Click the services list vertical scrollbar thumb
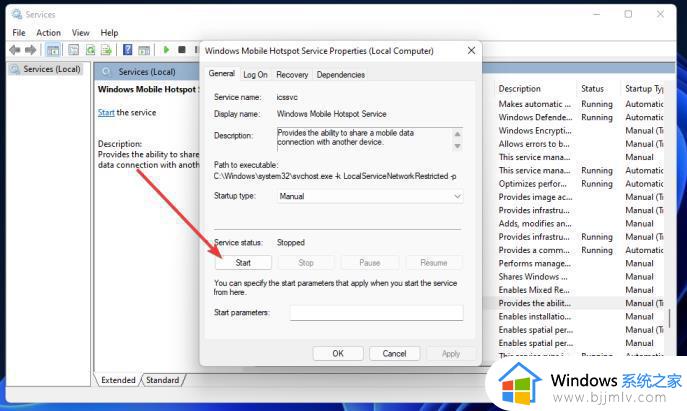The image size is (687, 411). click(669, 319)
